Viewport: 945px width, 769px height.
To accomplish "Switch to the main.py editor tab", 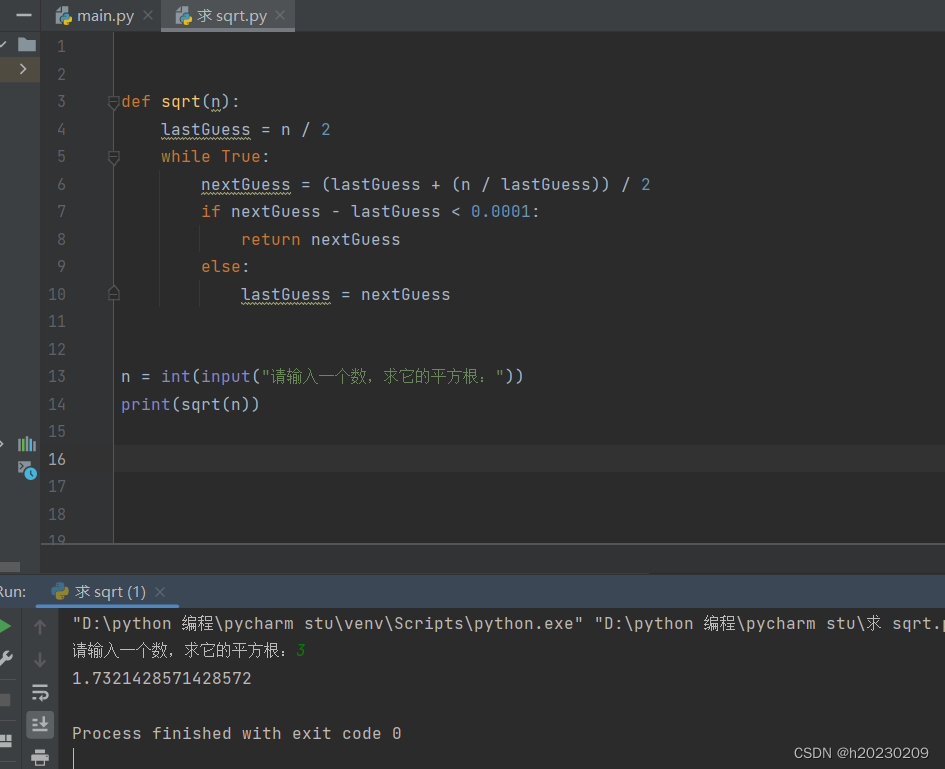I will [x=95, y=16].
